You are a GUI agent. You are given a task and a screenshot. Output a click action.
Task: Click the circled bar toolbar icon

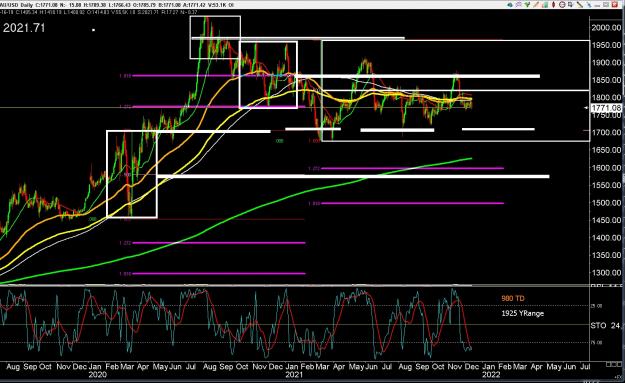pos(562,5)
